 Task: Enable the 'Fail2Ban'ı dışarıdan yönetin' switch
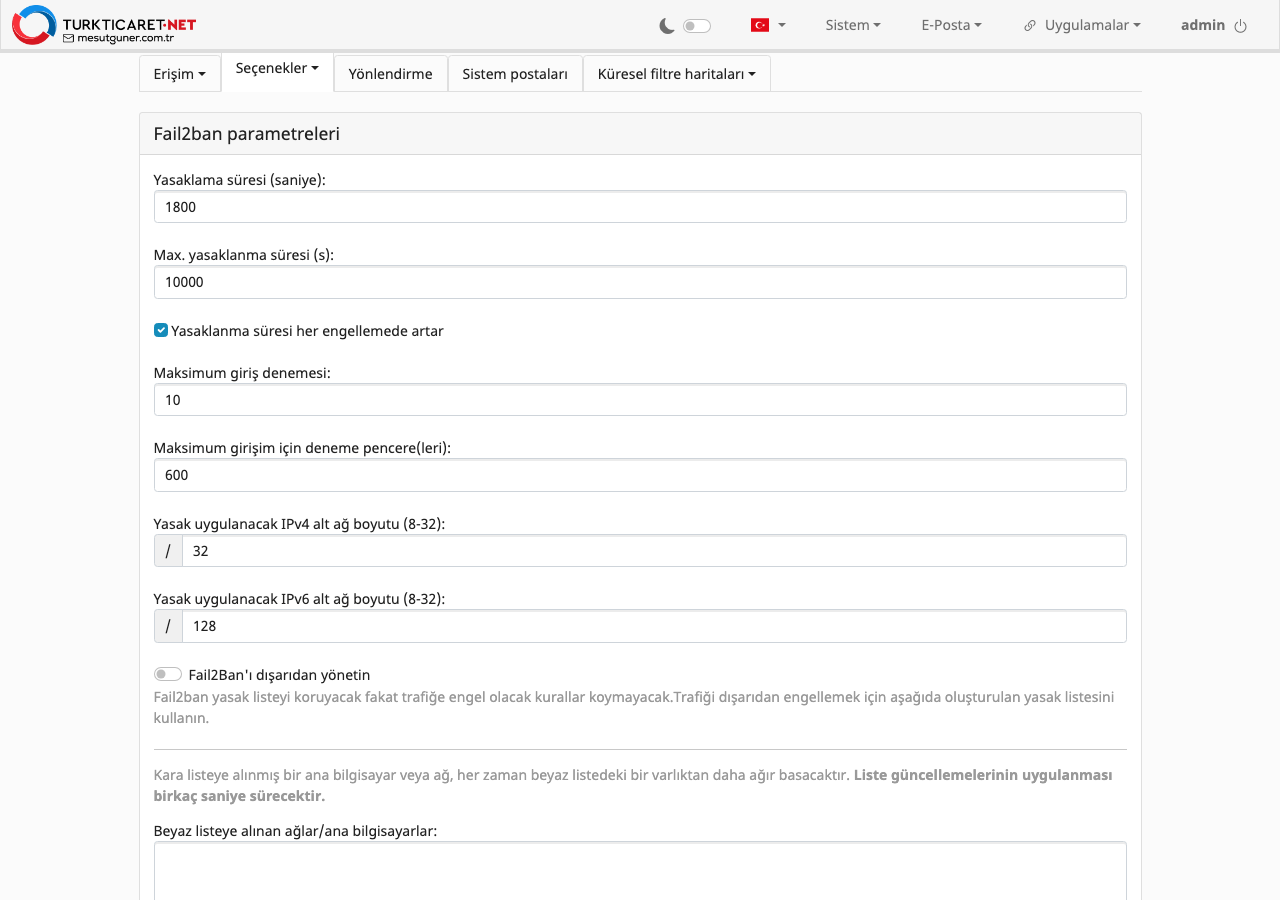pos(168,674)
